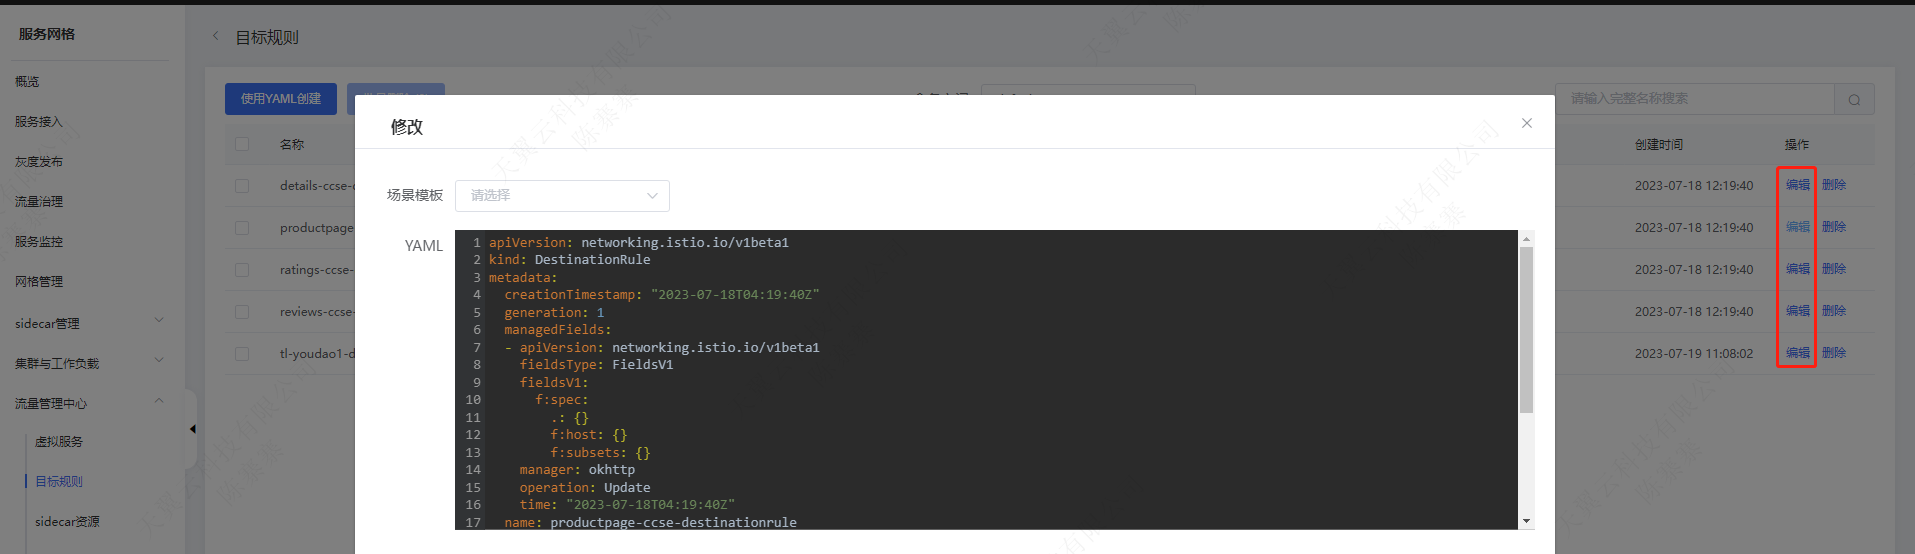The width and height of the screenshot is (1915, 554).
Task: Check the details-ccse row checkbox
Action: pyautogui.click(x=242, y=186)
